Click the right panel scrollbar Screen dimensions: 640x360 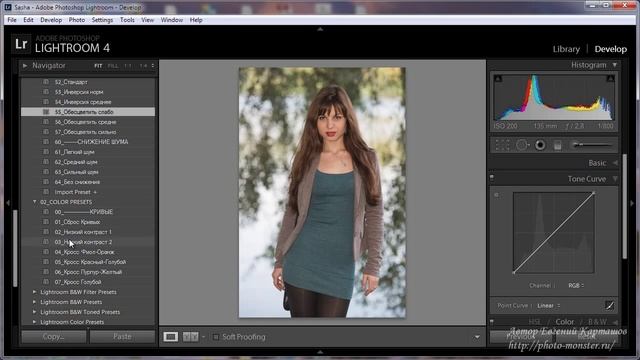click(624, 206)
